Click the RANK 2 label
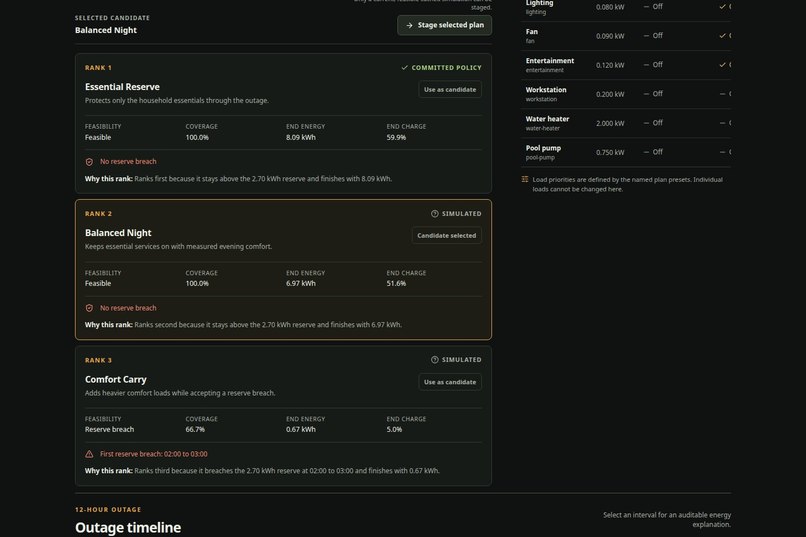Image resolution: width=806 pixels, height=537 pixels. tap(98, 214)
